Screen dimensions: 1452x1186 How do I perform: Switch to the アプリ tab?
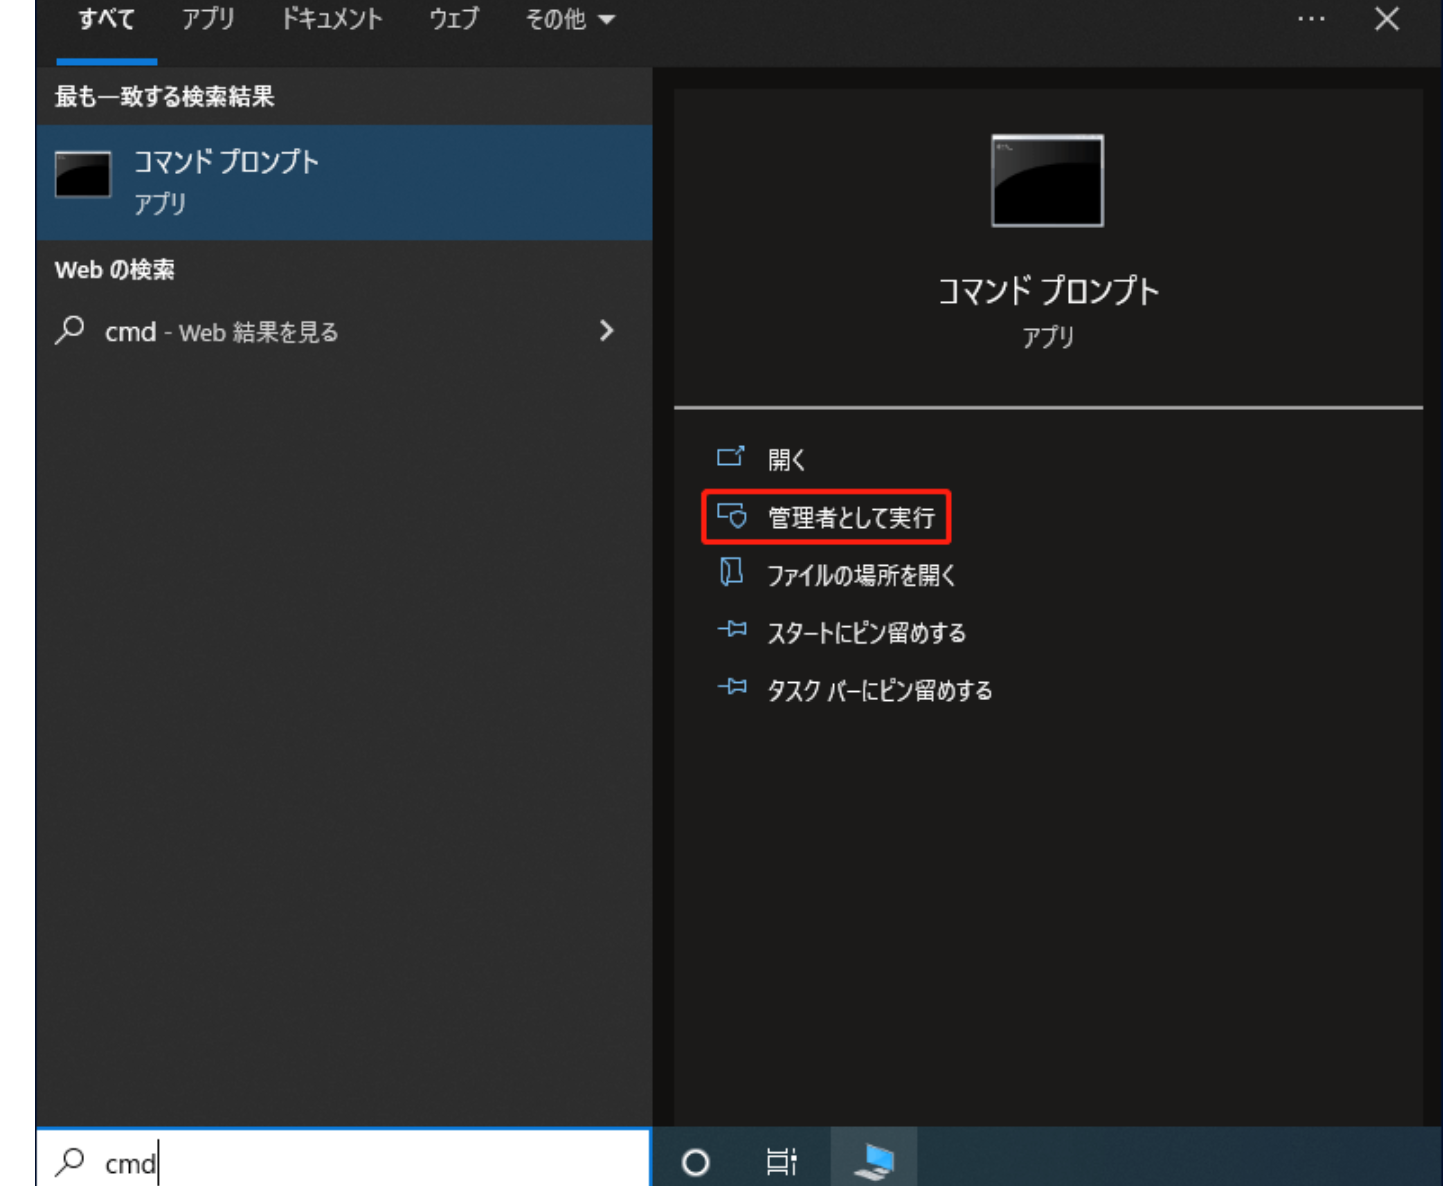coord(207,19)
